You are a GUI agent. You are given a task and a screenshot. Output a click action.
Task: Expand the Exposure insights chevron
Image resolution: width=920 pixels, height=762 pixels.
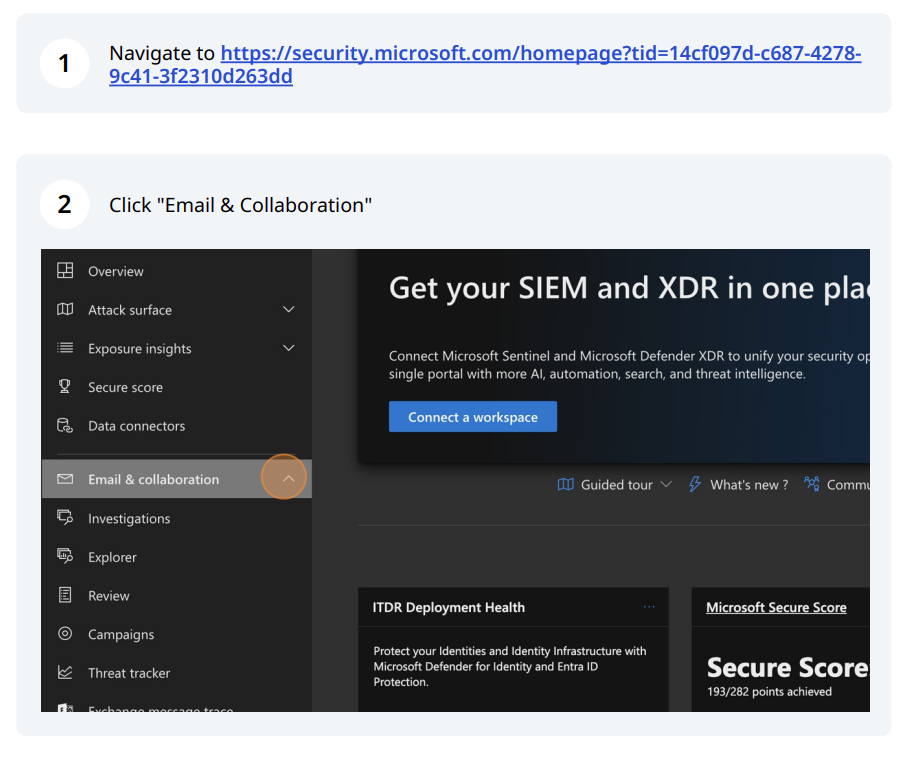coord(289,348)
